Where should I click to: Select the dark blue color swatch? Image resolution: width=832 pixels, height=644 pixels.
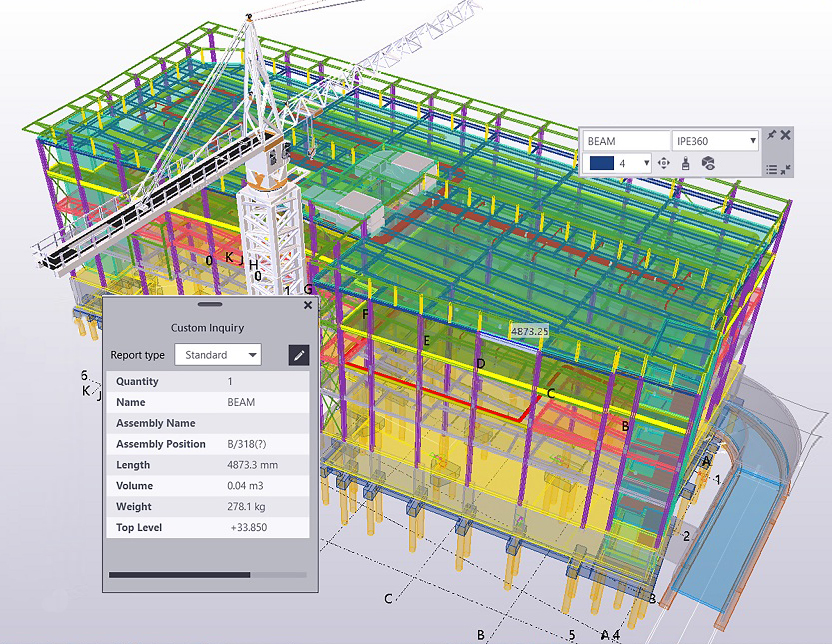603,163
